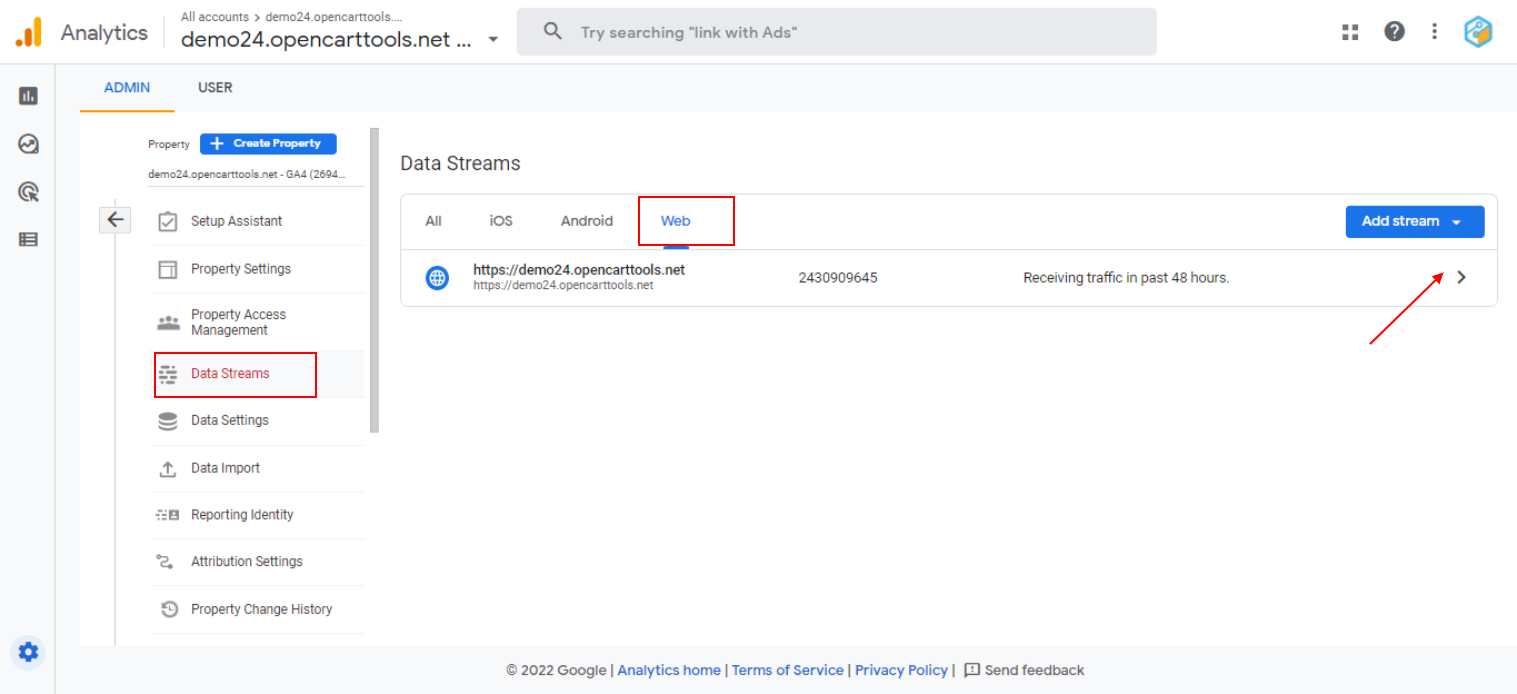This screenshot has height=694, width=1517.
Task: Click the Setup Assistant checkbox icon
Action: 168,221
